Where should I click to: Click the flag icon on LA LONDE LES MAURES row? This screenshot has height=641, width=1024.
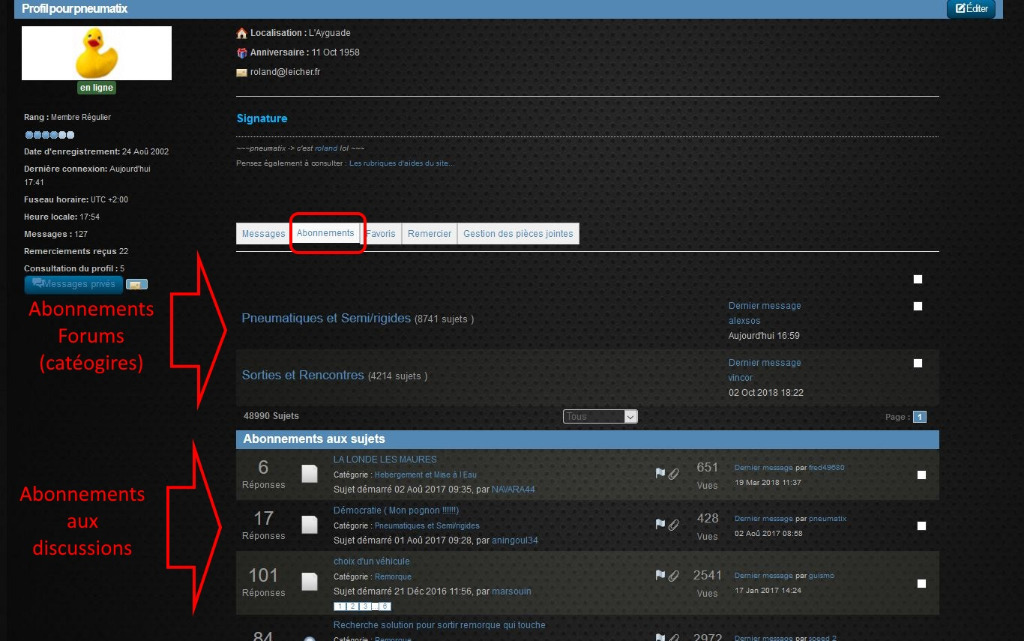coord(660,474)
